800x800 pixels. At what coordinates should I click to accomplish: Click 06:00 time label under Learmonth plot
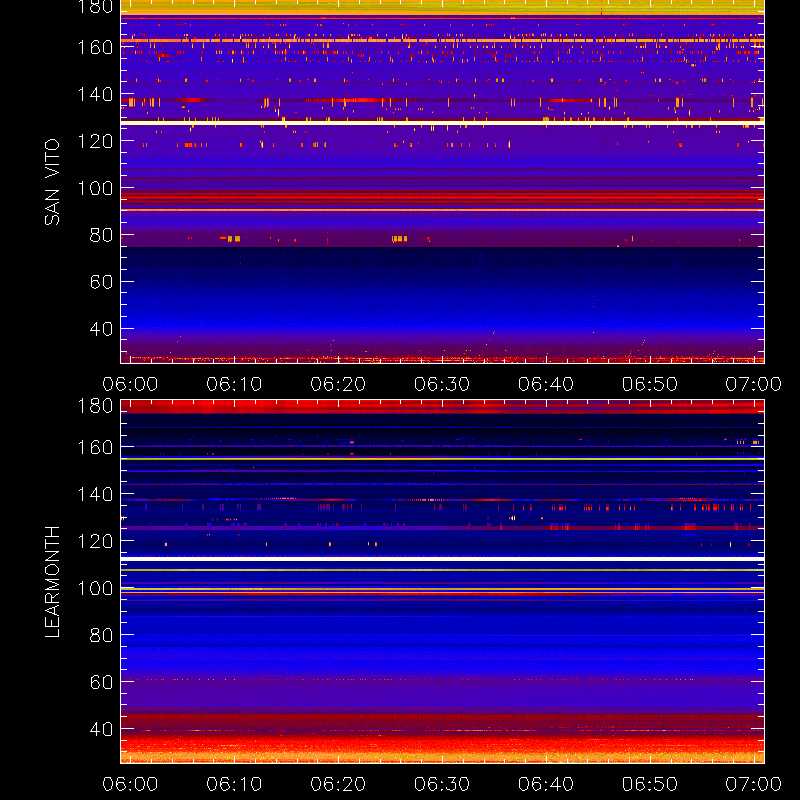click(x=130, y=784)
